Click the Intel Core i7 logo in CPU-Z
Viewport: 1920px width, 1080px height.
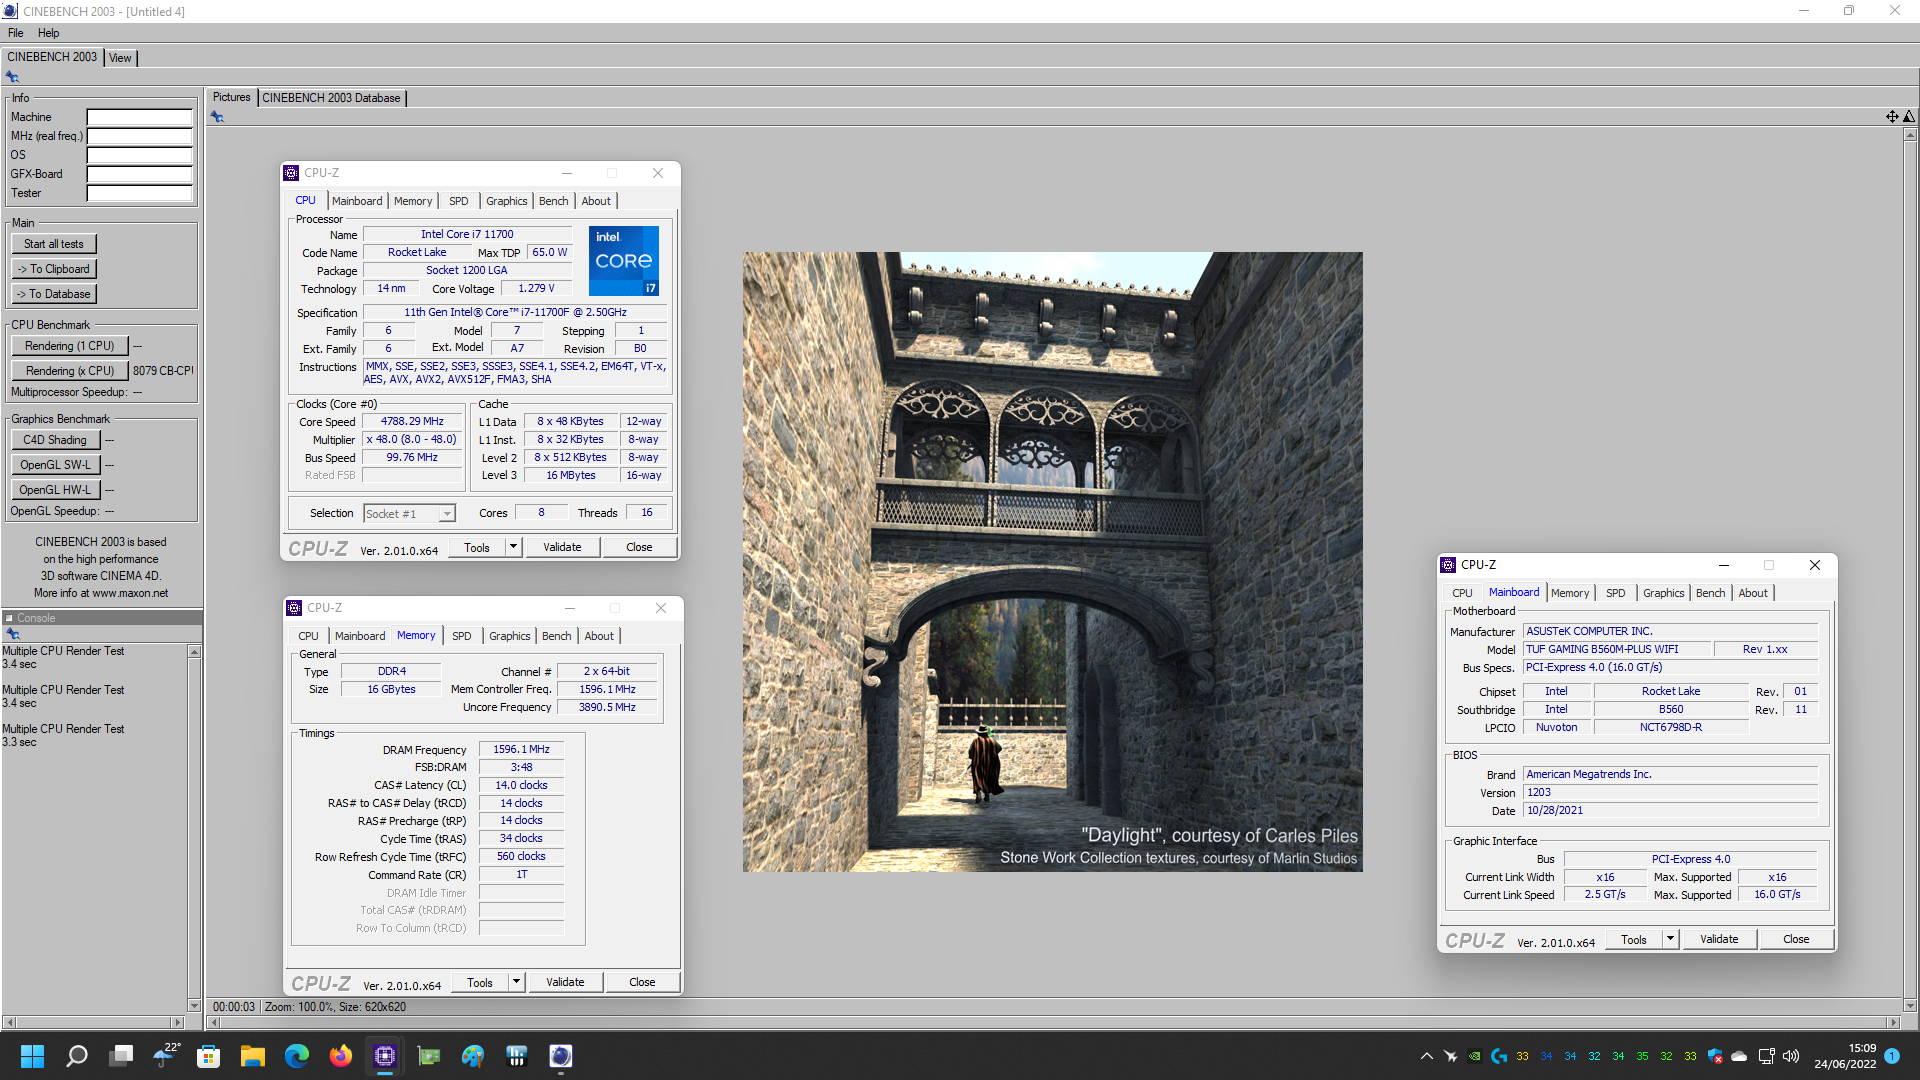623,260
